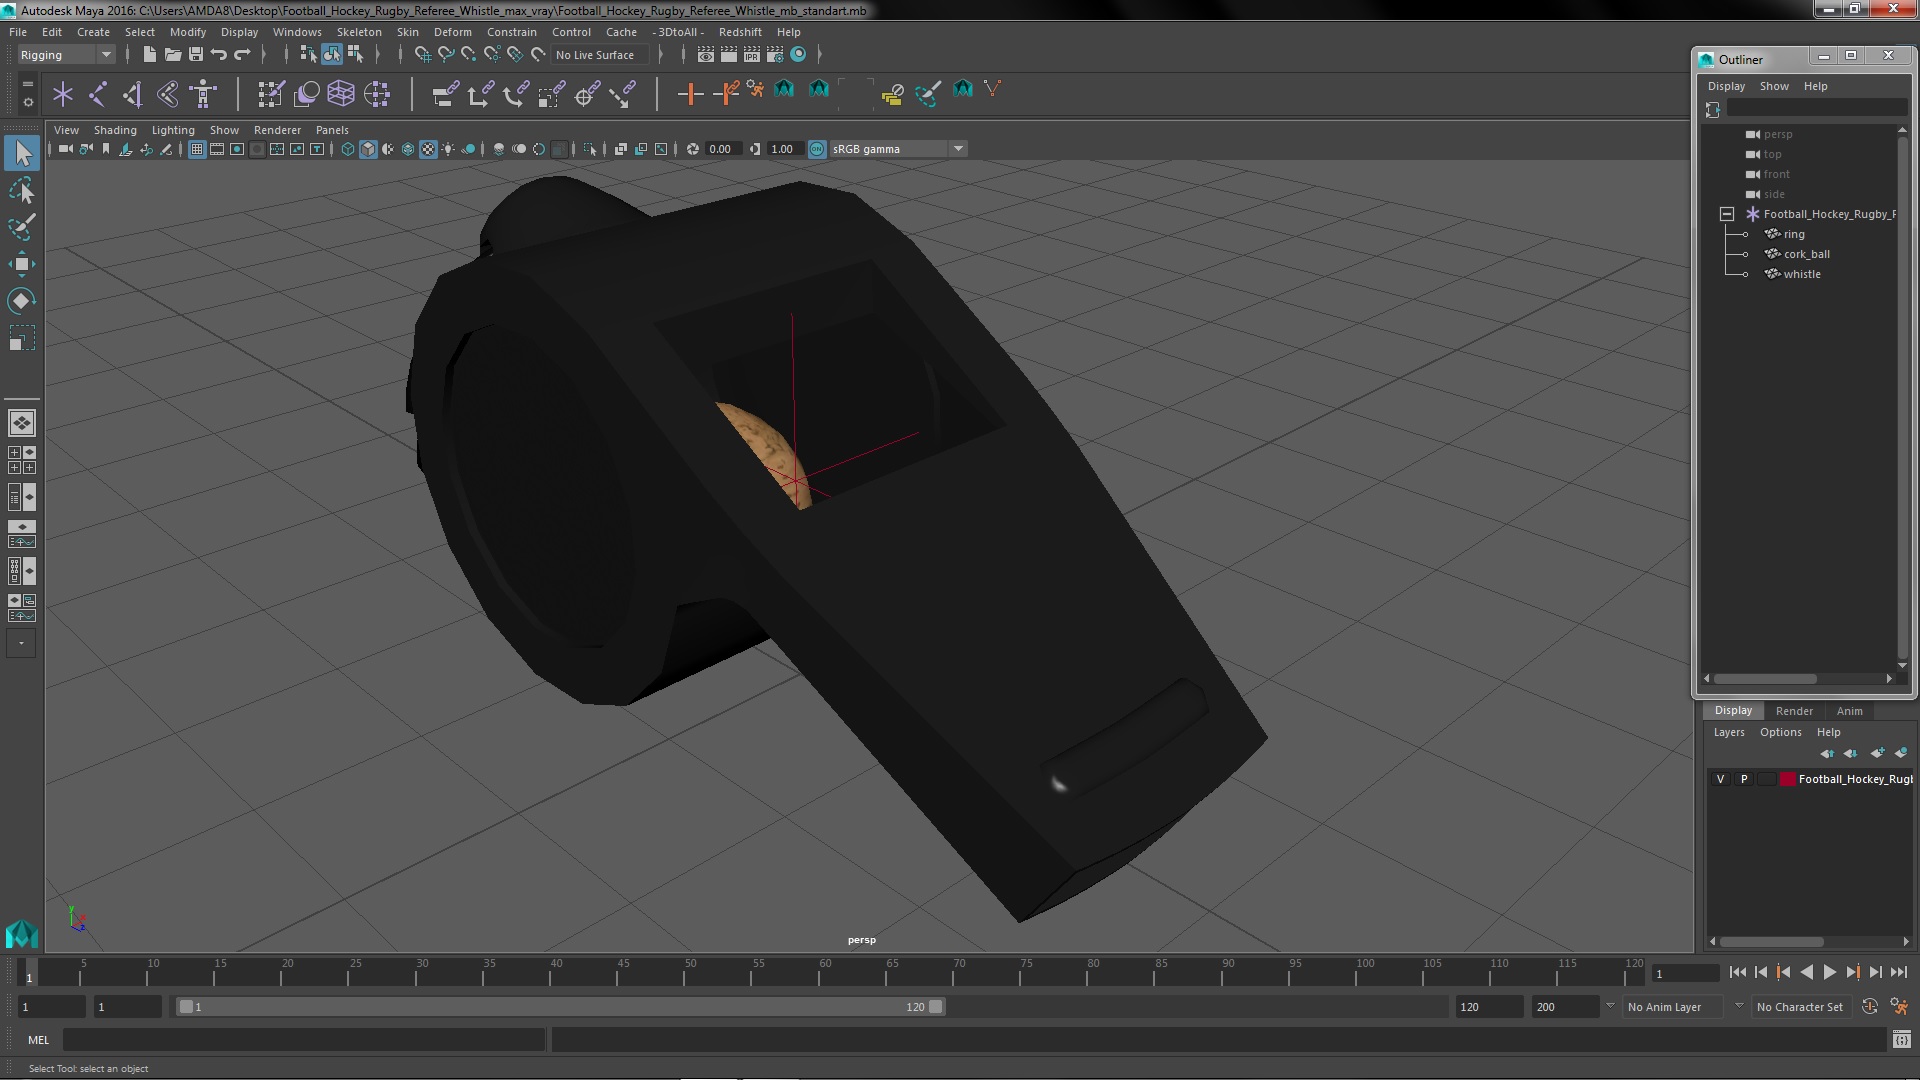Toggle use all lights button

pyautogui.click(x=448, y=149)
